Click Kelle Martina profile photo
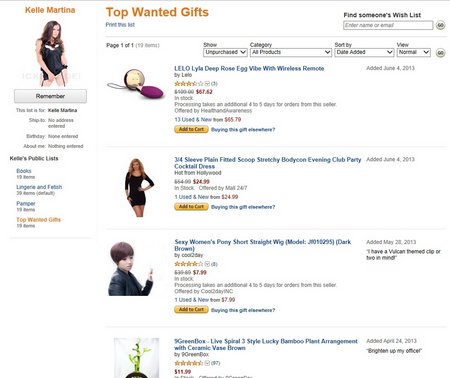Viewport: 450px width, 378px height. 51,53
